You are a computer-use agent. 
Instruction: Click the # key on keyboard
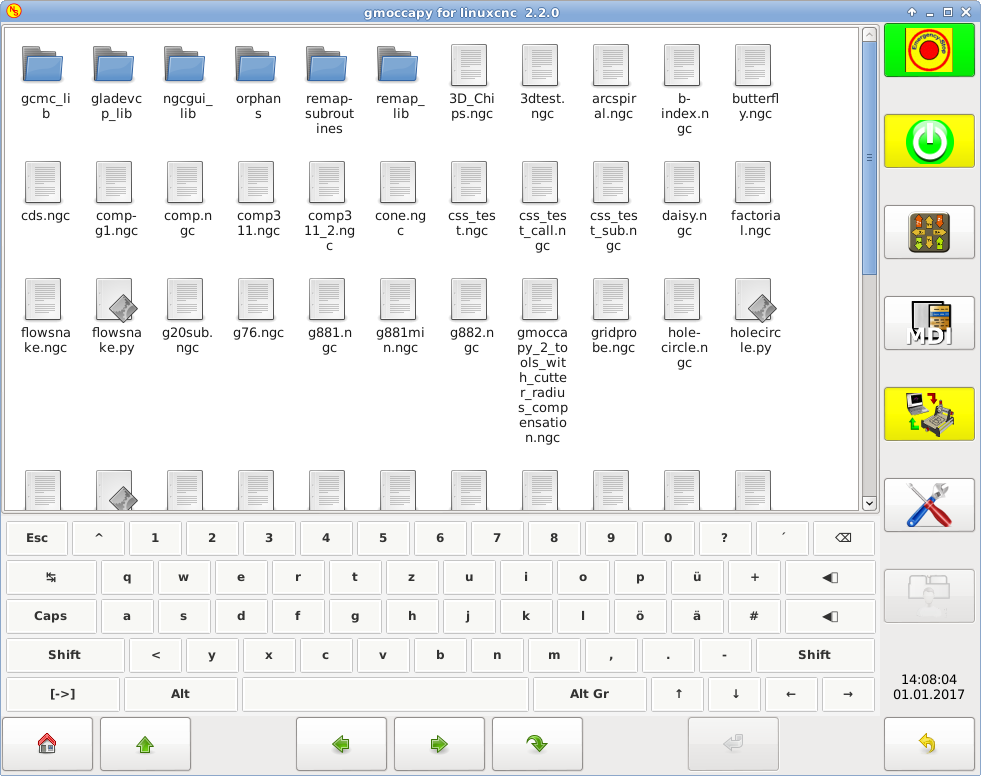tap(754, 616)
